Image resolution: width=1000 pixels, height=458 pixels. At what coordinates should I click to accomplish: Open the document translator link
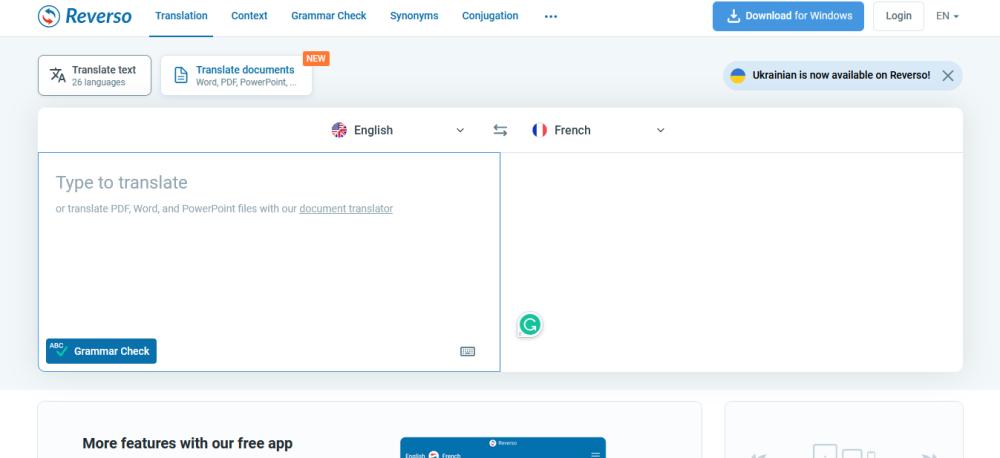[x=346, y=209]
